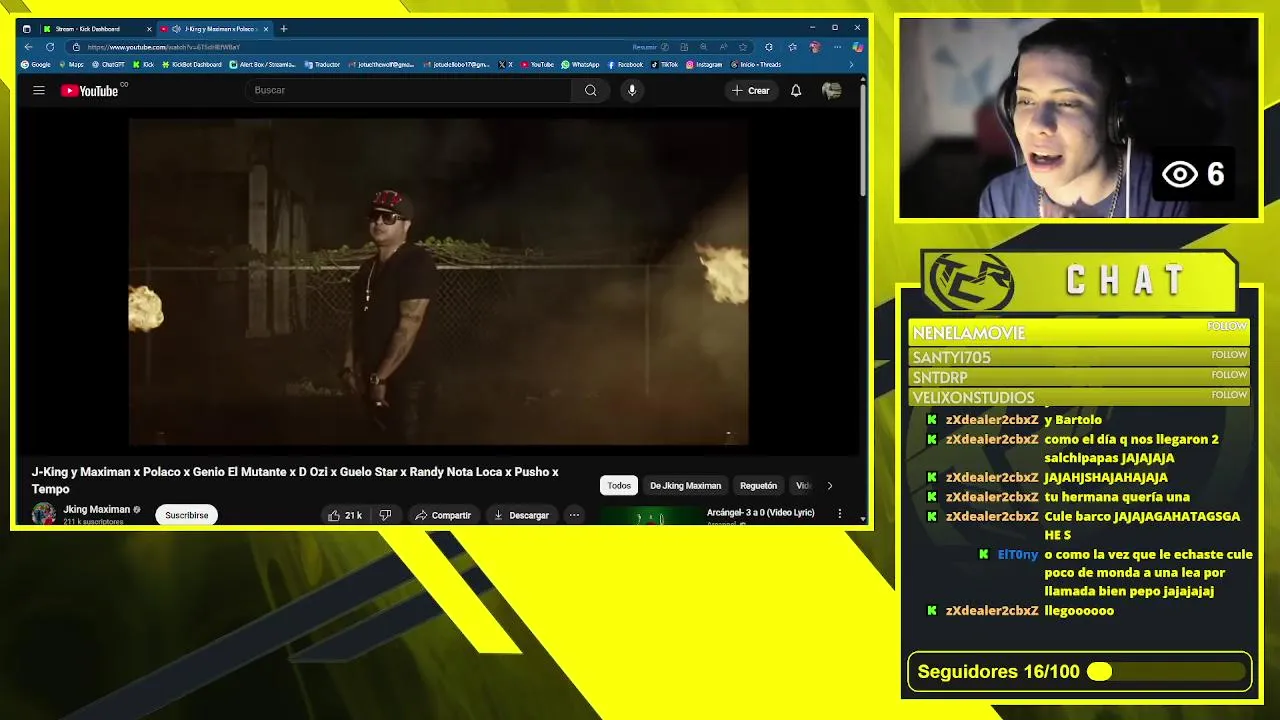This screenshot has height=720, width=1280.
Task: Click the 'llegoooooo' chat message
Action: point(1079,610)
